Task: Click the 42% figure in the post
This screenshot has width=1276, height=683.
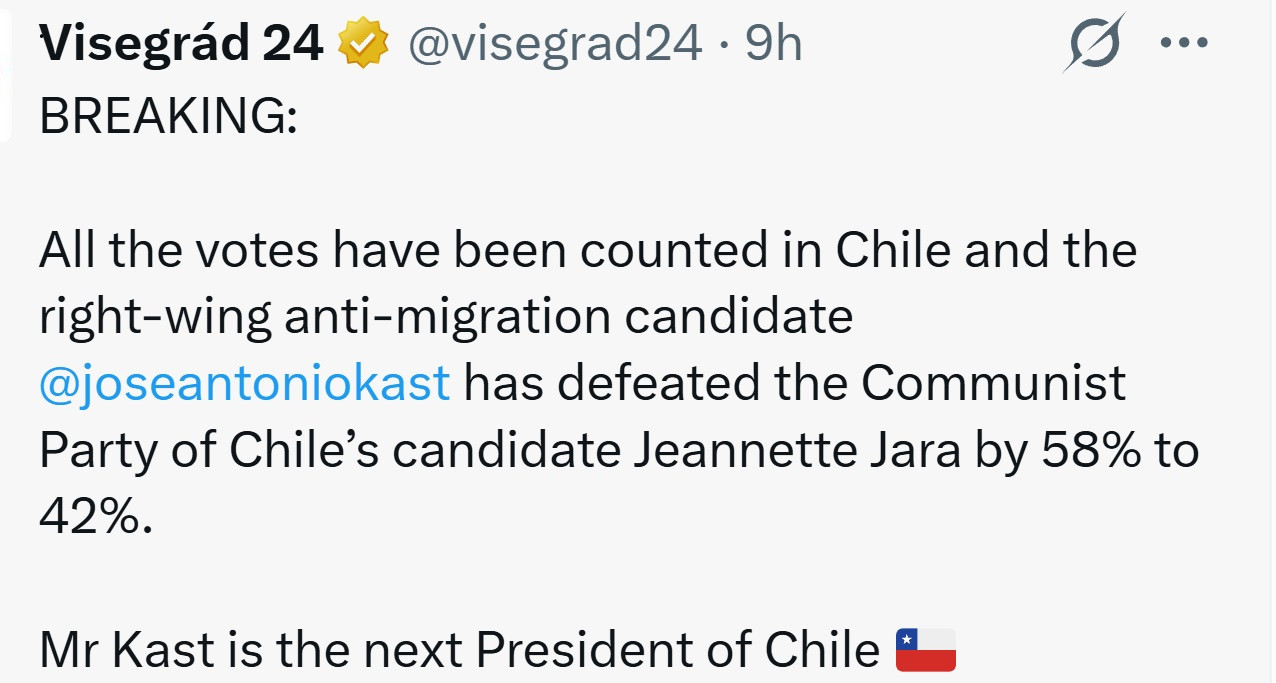Action: [96, 518]
